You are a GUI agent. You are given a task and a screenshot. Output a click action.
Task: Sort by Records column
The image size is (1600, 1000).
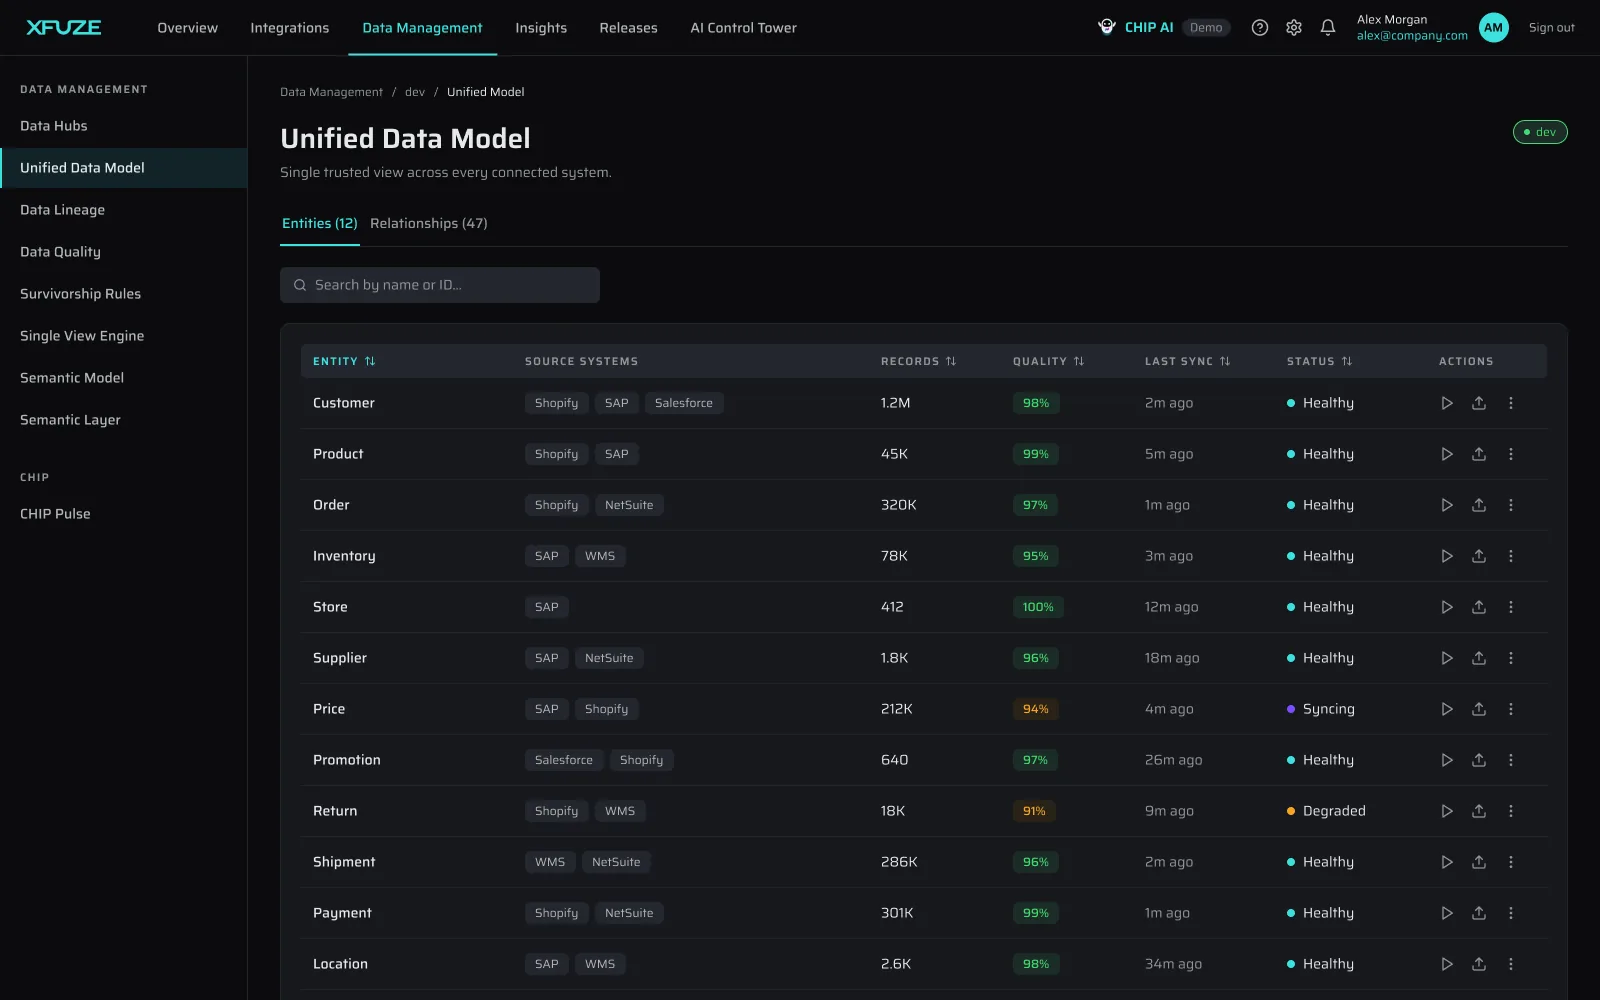pos(918,361)
